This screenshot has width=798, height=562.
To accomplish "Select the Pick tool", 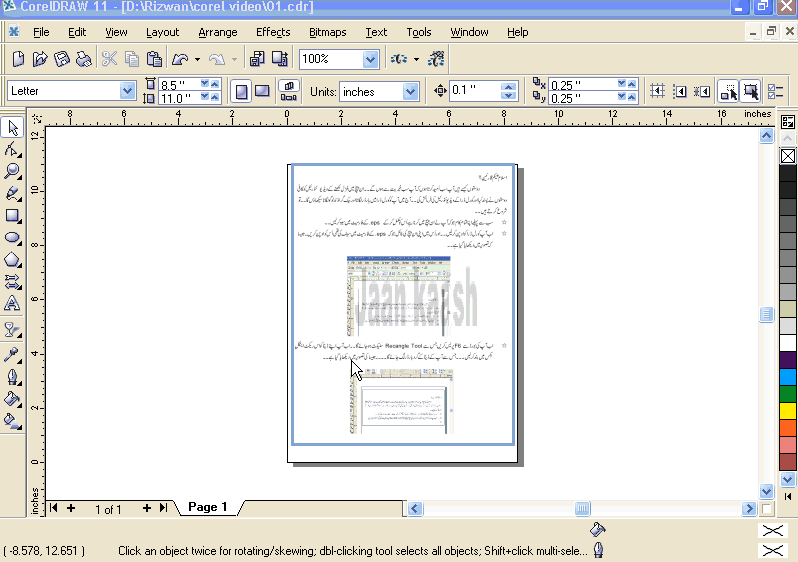I will [x=12, y=127].
